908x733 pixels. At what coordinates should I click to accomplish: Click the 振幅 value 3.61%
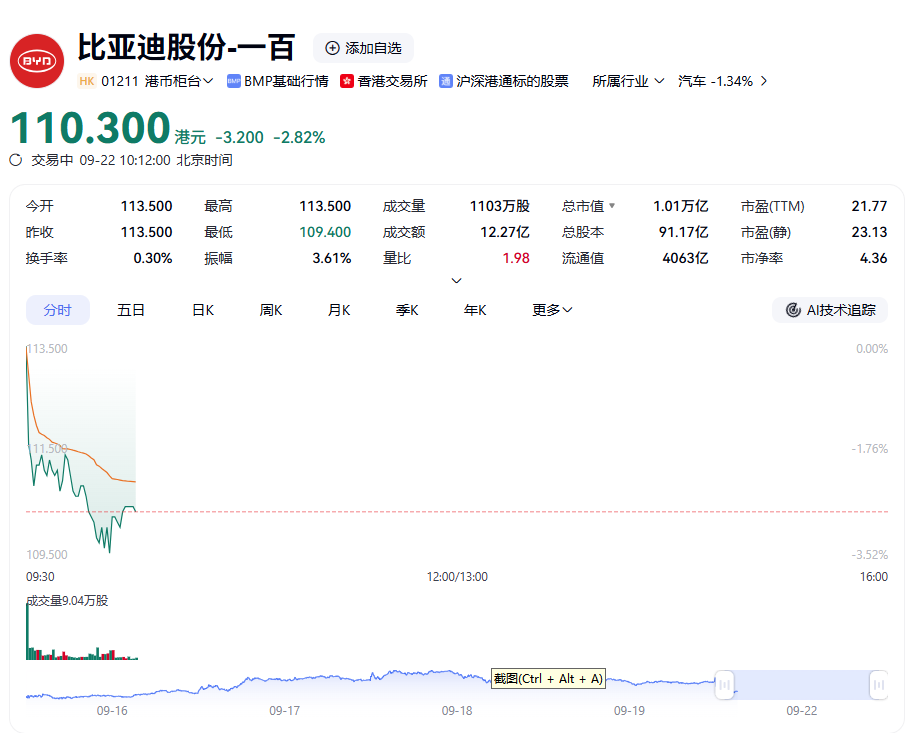tap(332, 258)
